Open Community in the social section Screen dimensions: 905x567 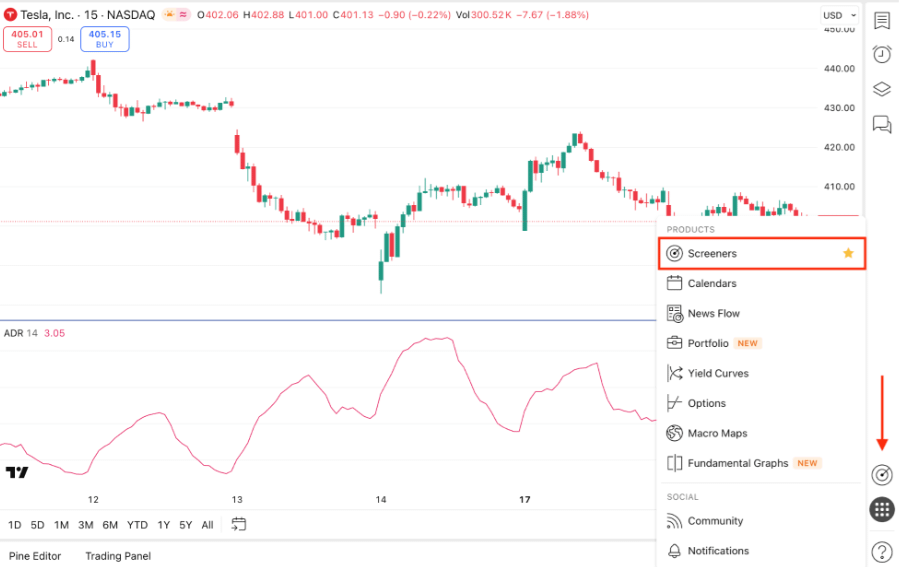coord(761,521)
